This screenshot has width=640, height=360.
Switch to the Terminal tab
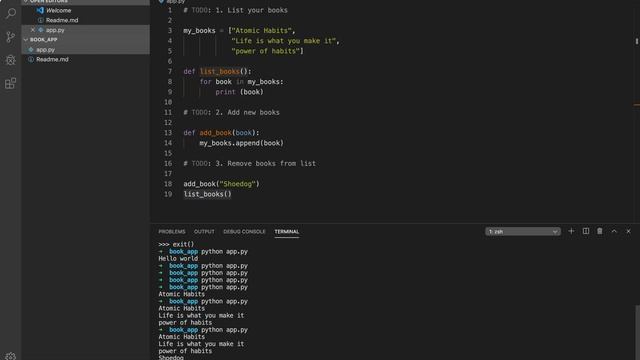[287, 231]
